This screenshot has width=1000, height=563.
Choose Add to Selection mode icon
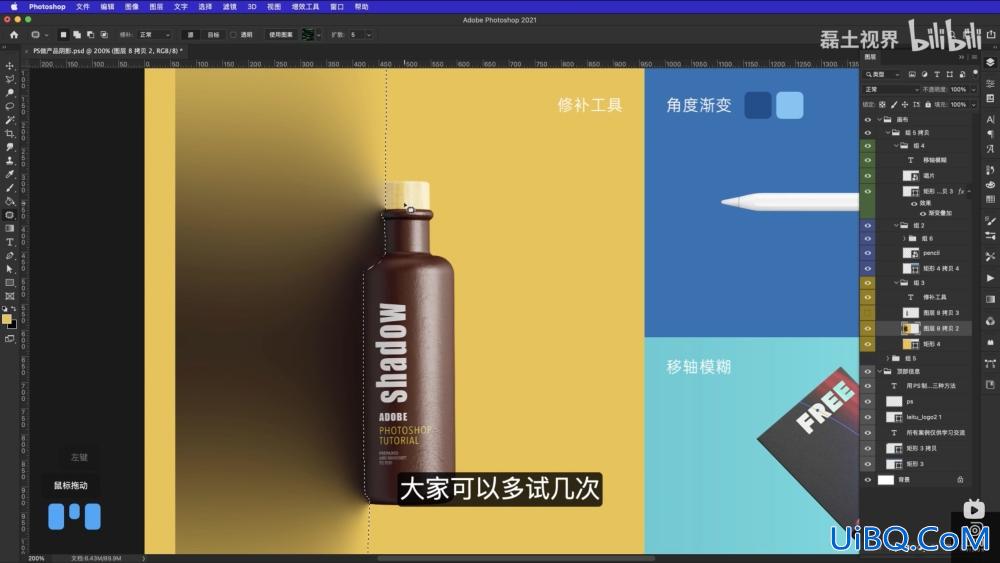[77, 34]
